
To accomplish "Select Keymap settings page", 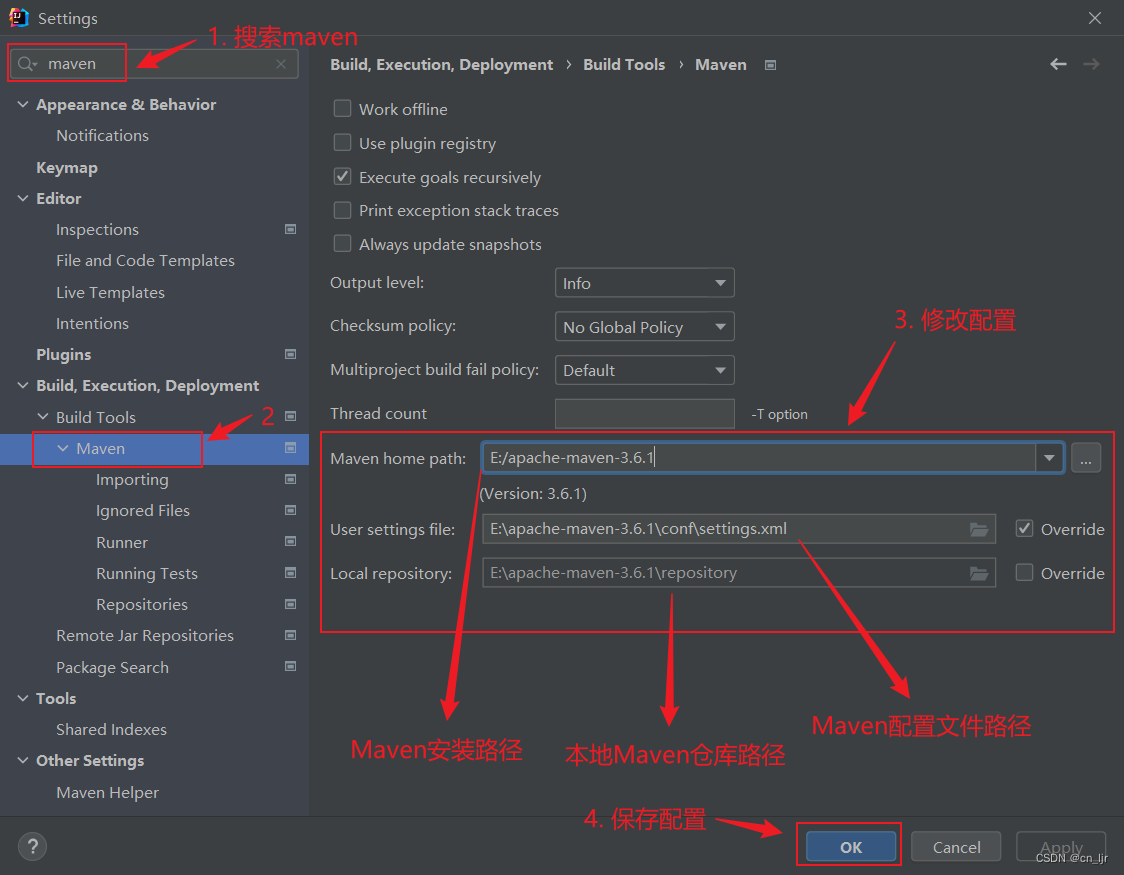I will [x=67, y=168].
